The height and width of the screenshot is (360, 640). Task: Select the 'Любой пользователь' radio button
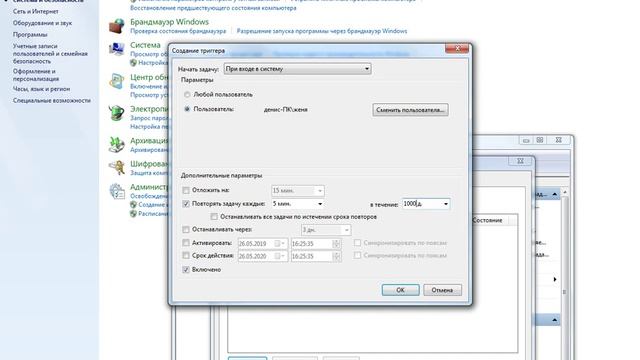point(187,95)
